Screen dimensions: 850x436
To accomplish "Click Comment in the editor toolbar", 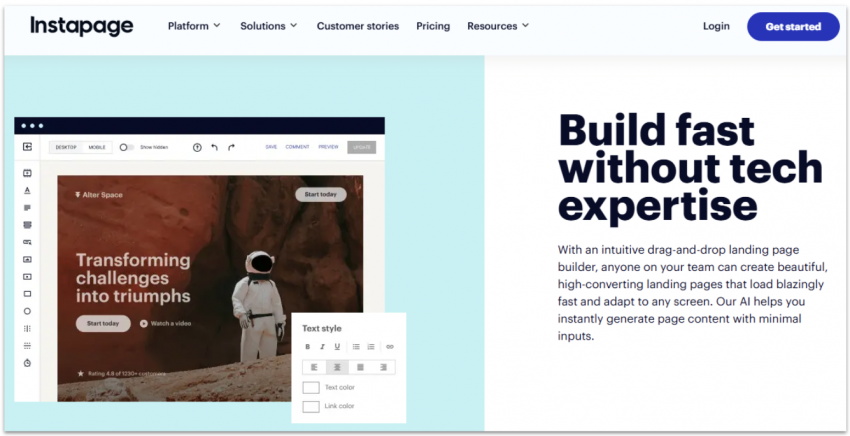I will coord(297,147).
